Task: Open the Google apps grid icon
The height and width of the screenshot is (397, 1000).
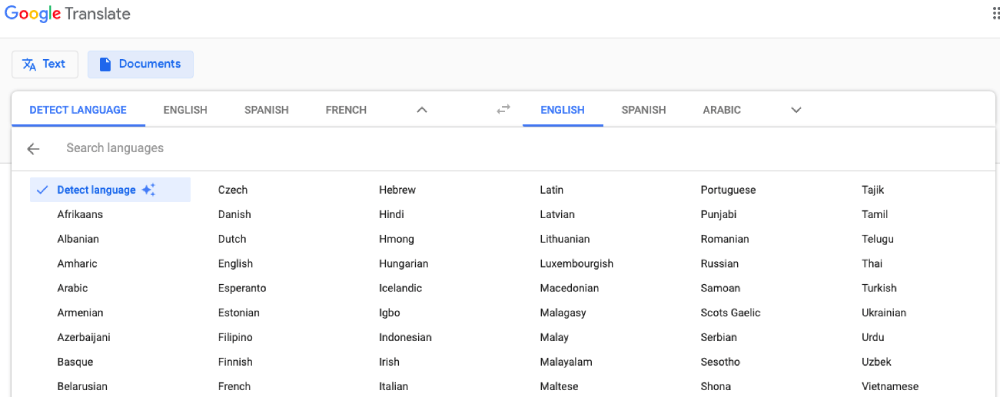Action: point(995,14)
